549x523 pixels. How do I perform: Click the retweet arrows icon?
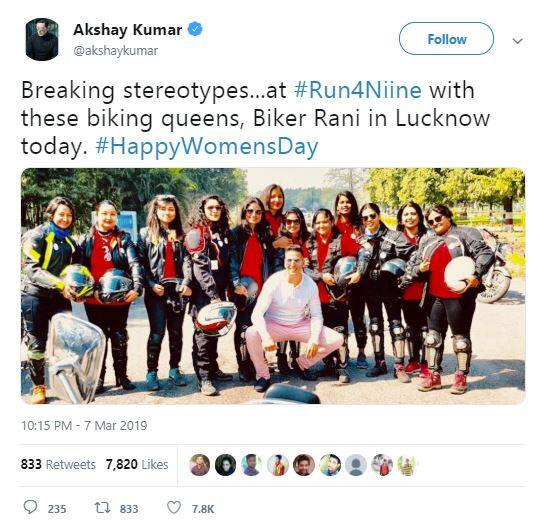(x=103, y=508)
